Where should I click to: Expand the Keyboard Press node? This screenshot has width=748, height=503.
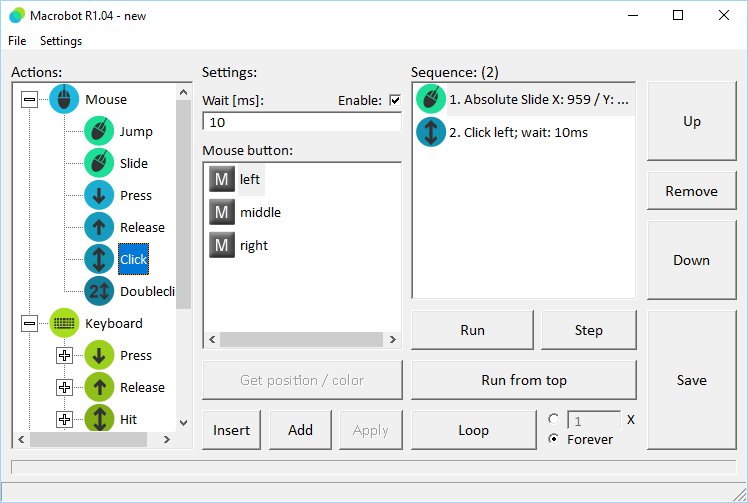coord(65,355)
